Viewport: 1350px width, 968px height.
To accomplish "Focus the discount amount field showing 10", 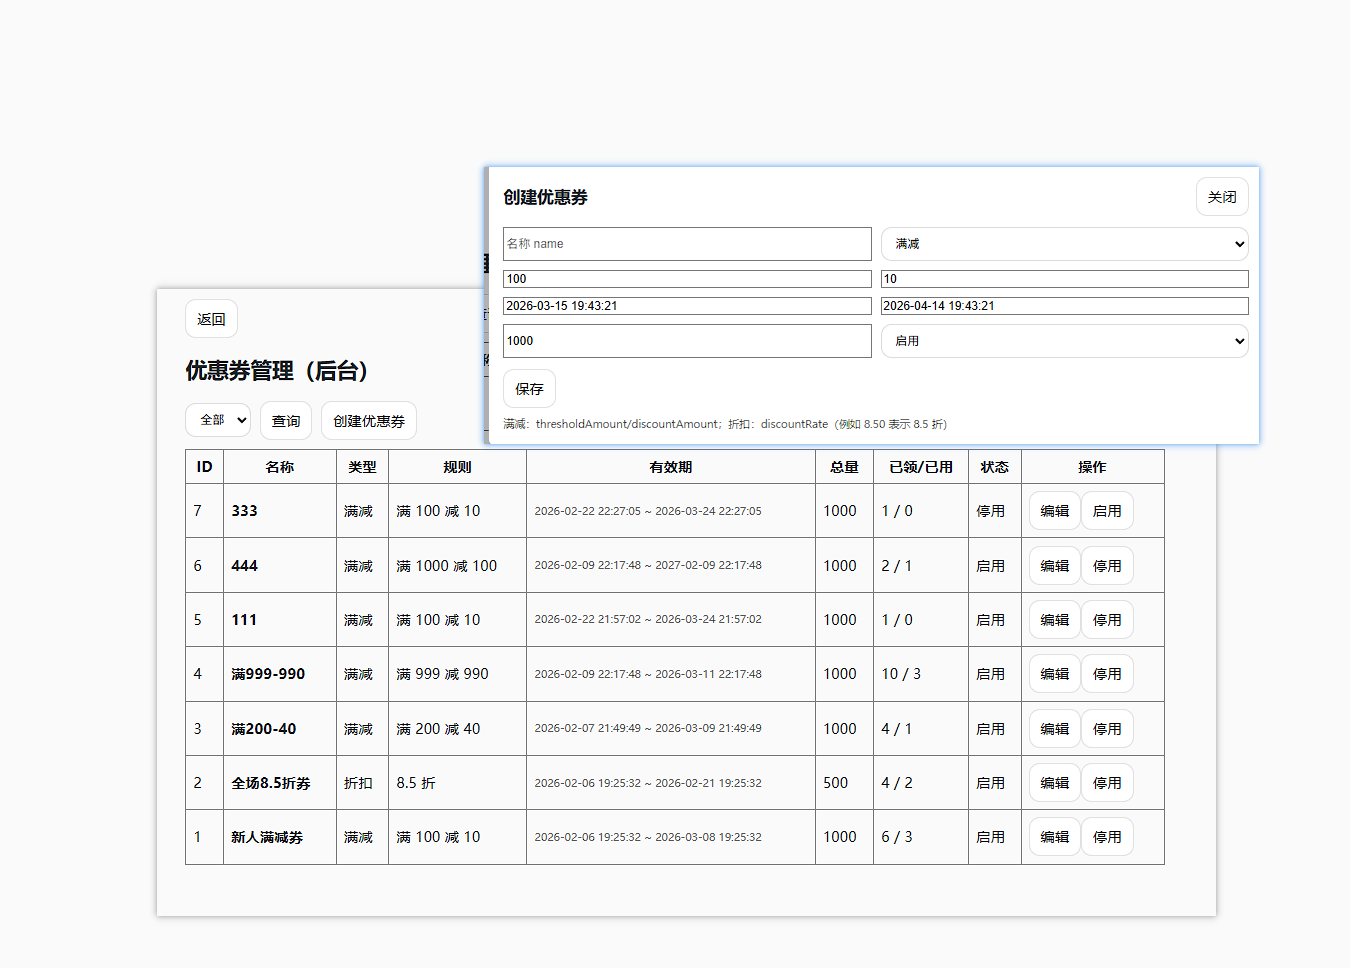I will tap(1065, 279).
